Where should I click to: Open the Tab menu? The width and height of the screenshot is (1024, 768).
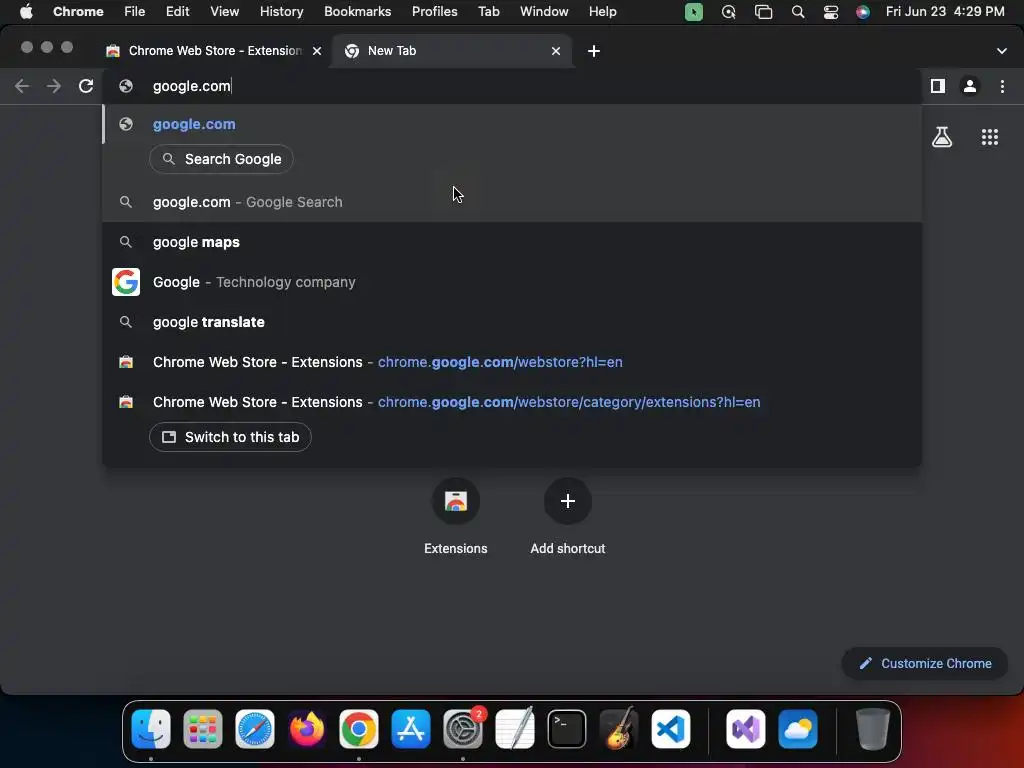pos(488,12)
